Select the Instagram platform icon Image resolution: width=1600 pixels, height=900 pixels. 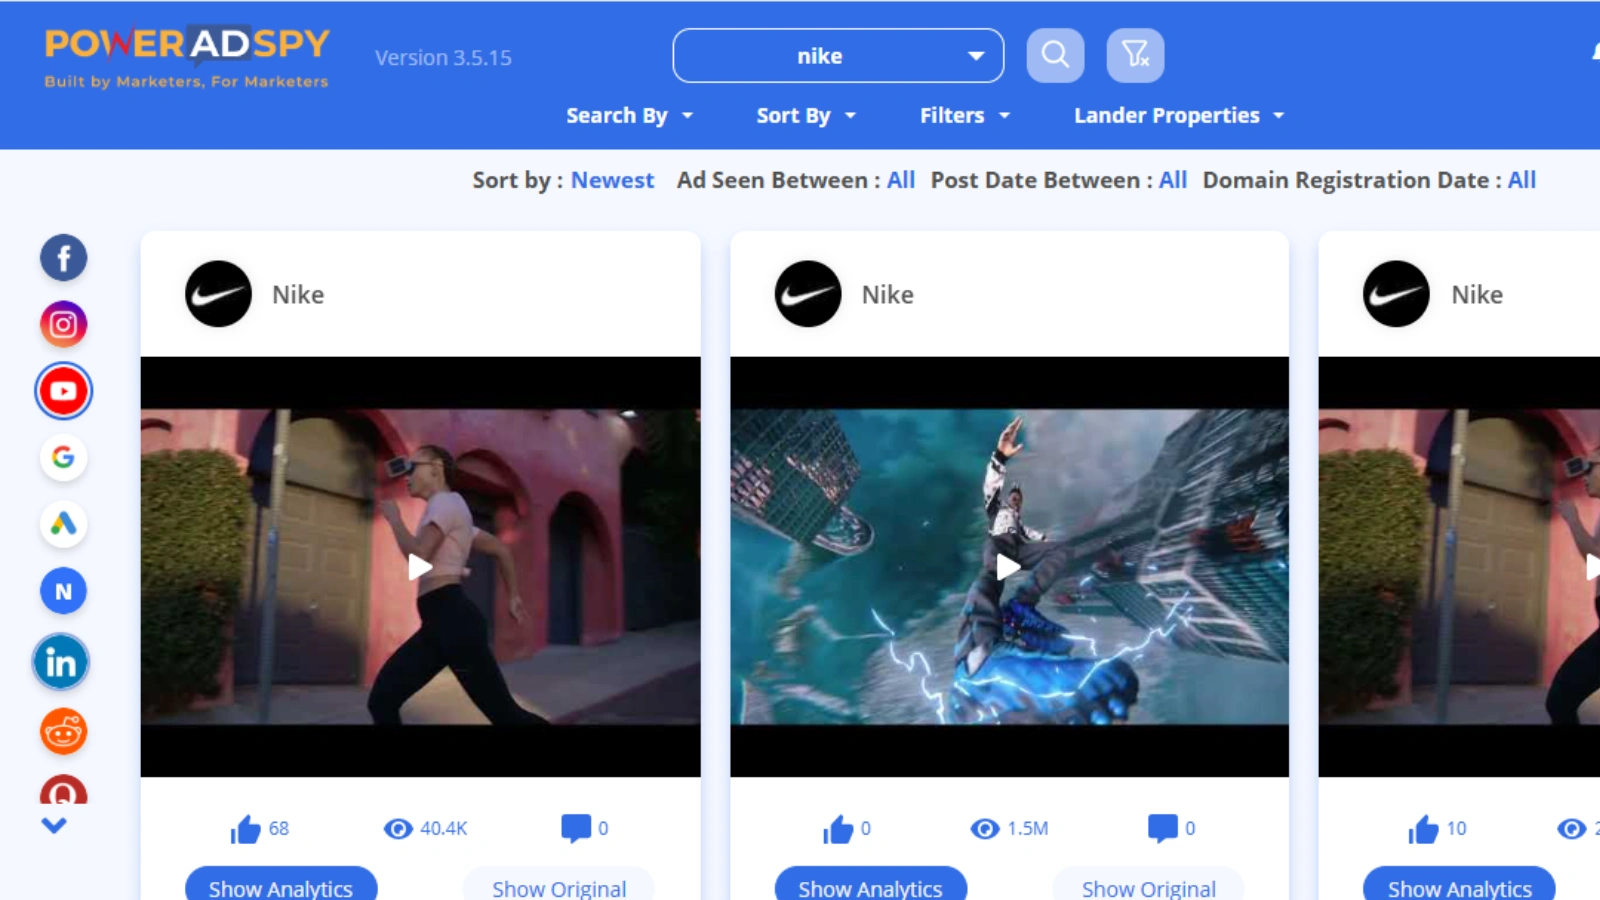(x=63, y=324)
